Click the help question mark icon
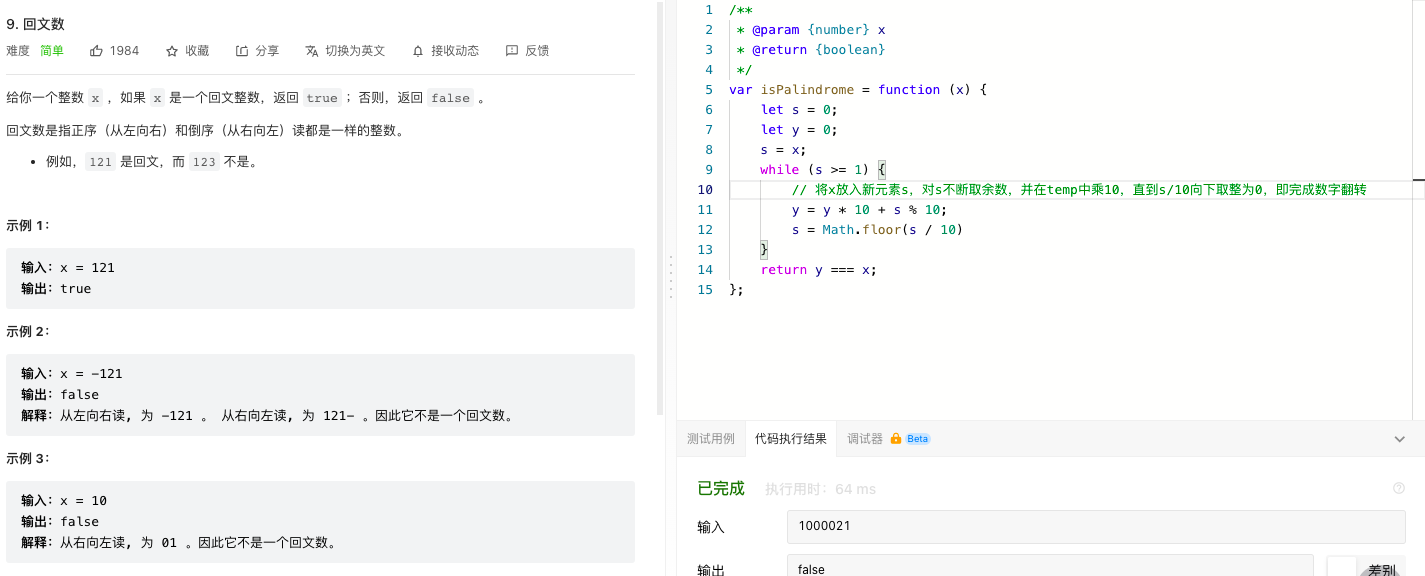Screen dimensions: 1425x576 [x=1399, y=488]
